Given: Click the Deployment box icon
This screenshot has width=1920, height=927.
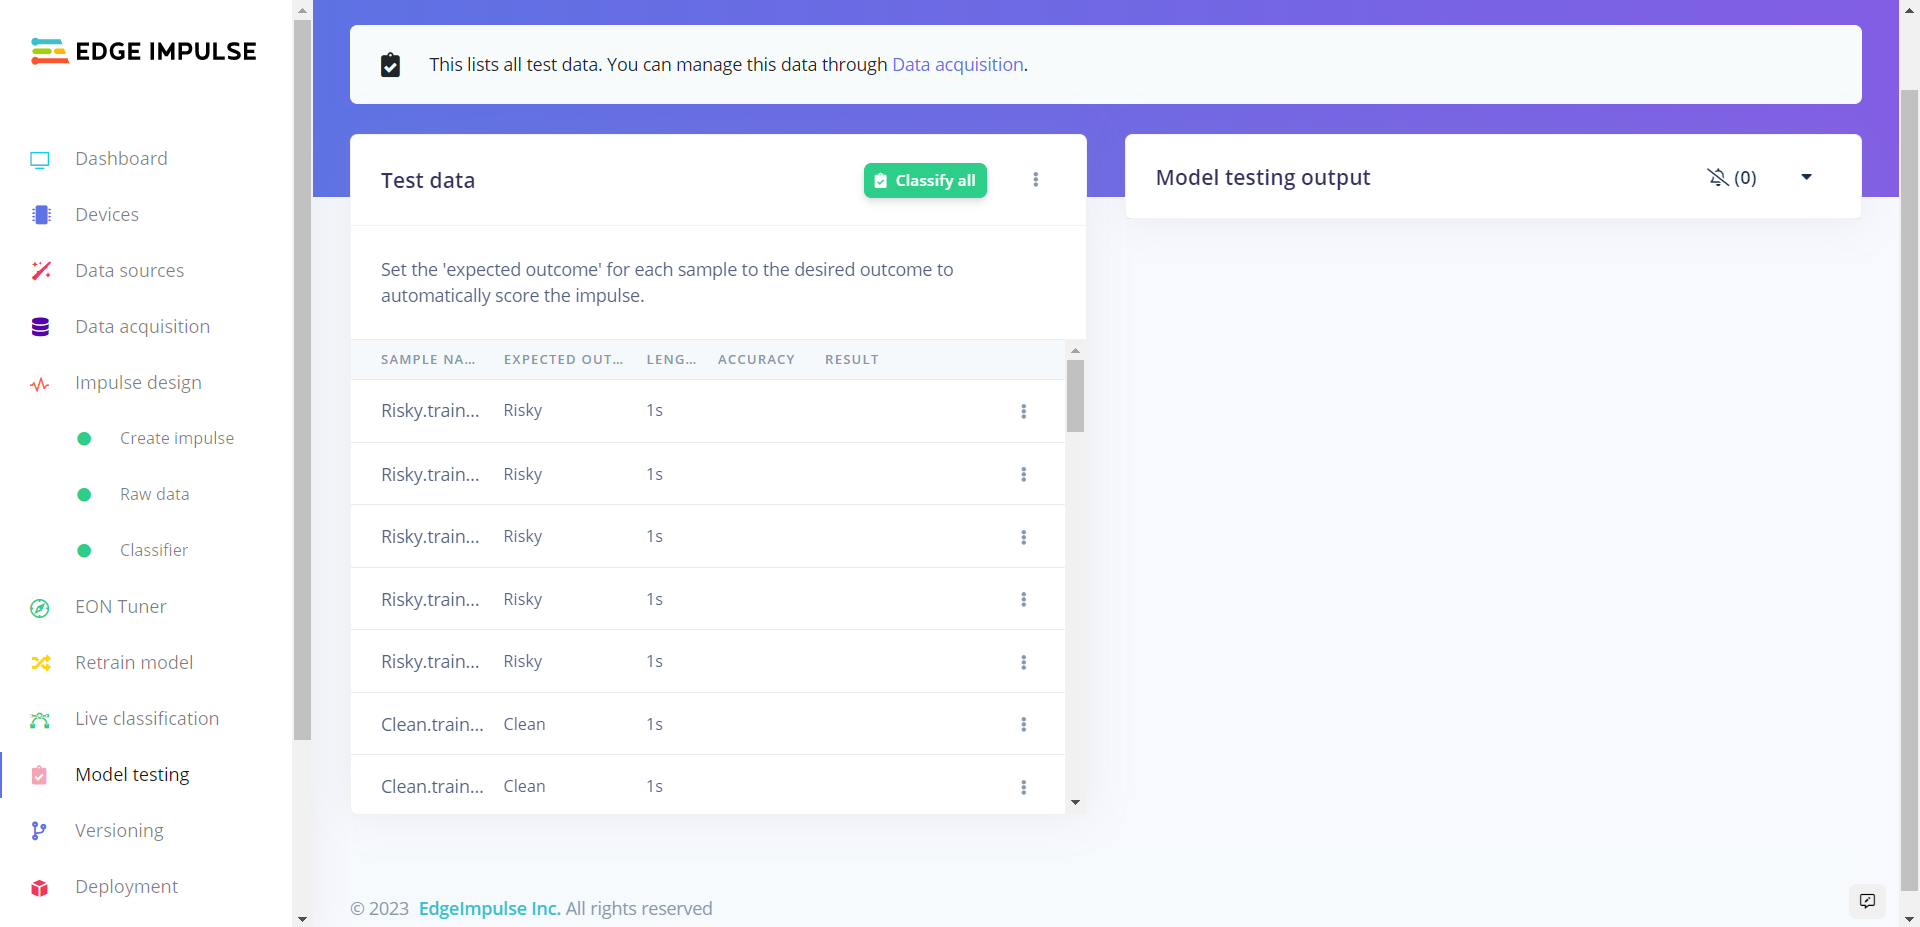Looking at the screenshot, I should [40, 888].
